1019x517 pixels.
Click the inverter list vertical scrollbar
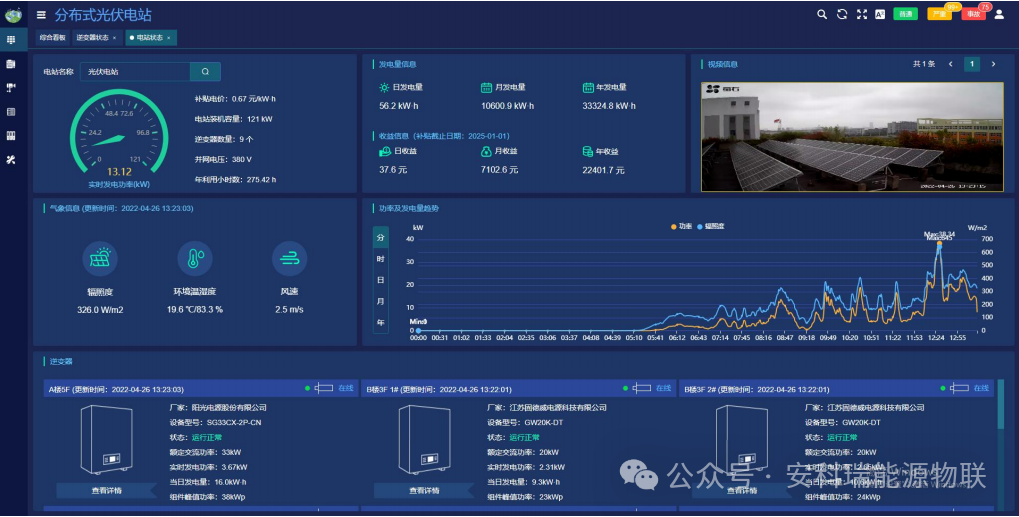tap(1001, 404)
